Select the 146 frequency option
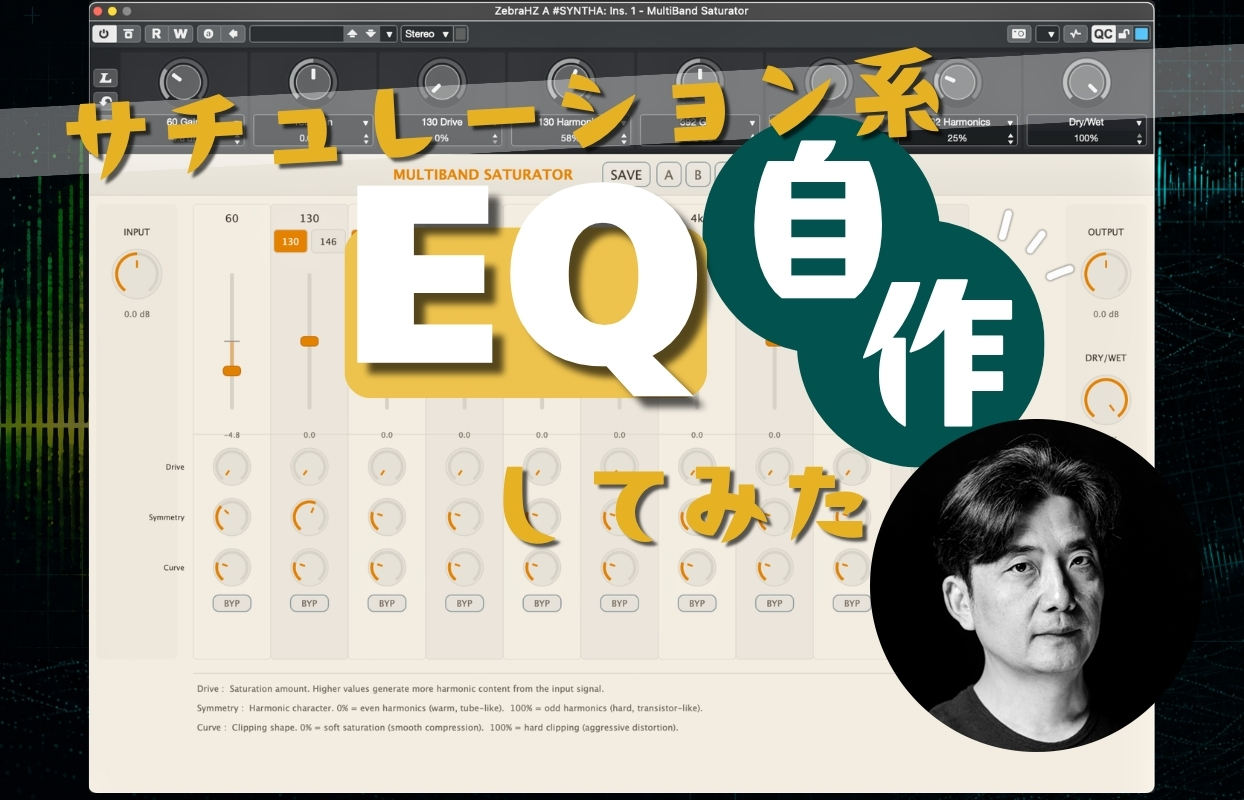This screenshot has width=1244, height=800. [x=327, y=241]
